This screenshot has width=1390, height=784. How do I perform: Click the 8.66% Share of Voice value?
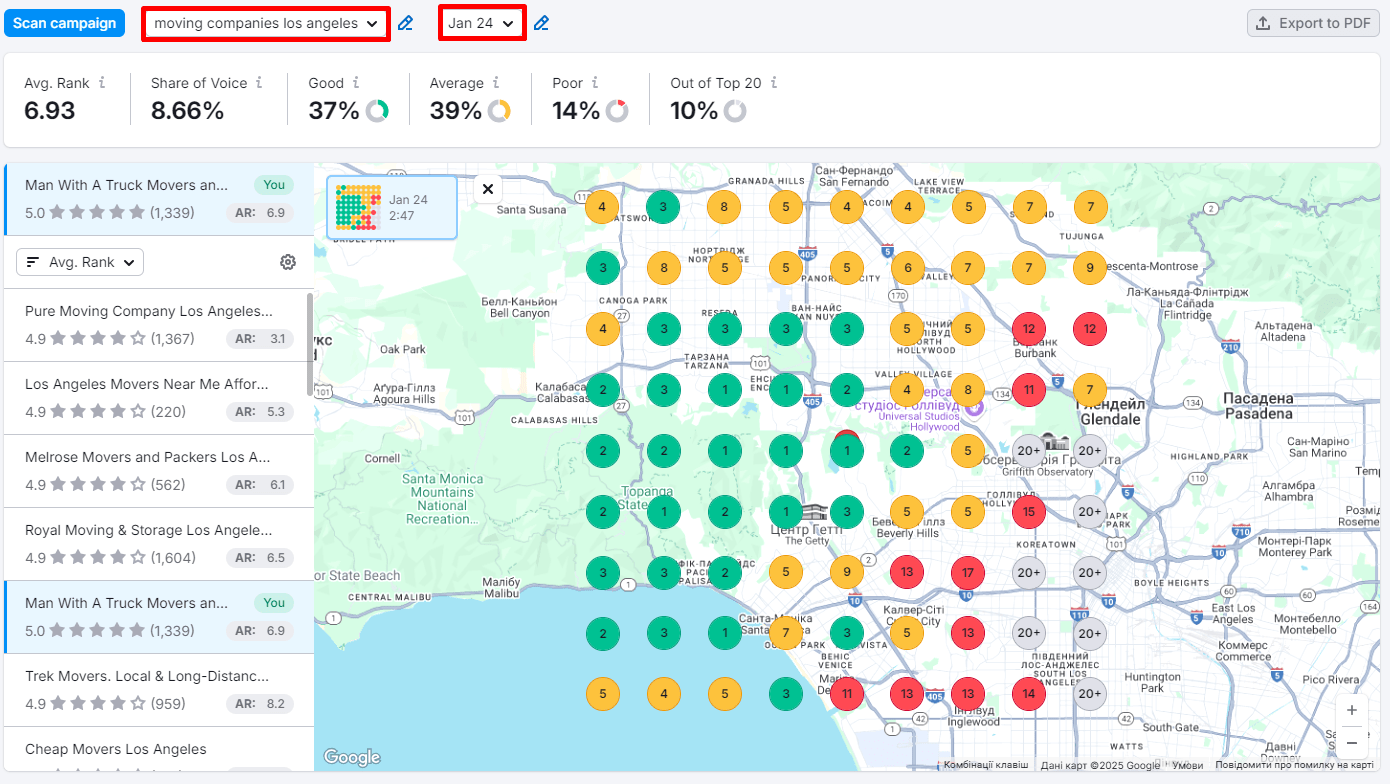click(187, 111)
